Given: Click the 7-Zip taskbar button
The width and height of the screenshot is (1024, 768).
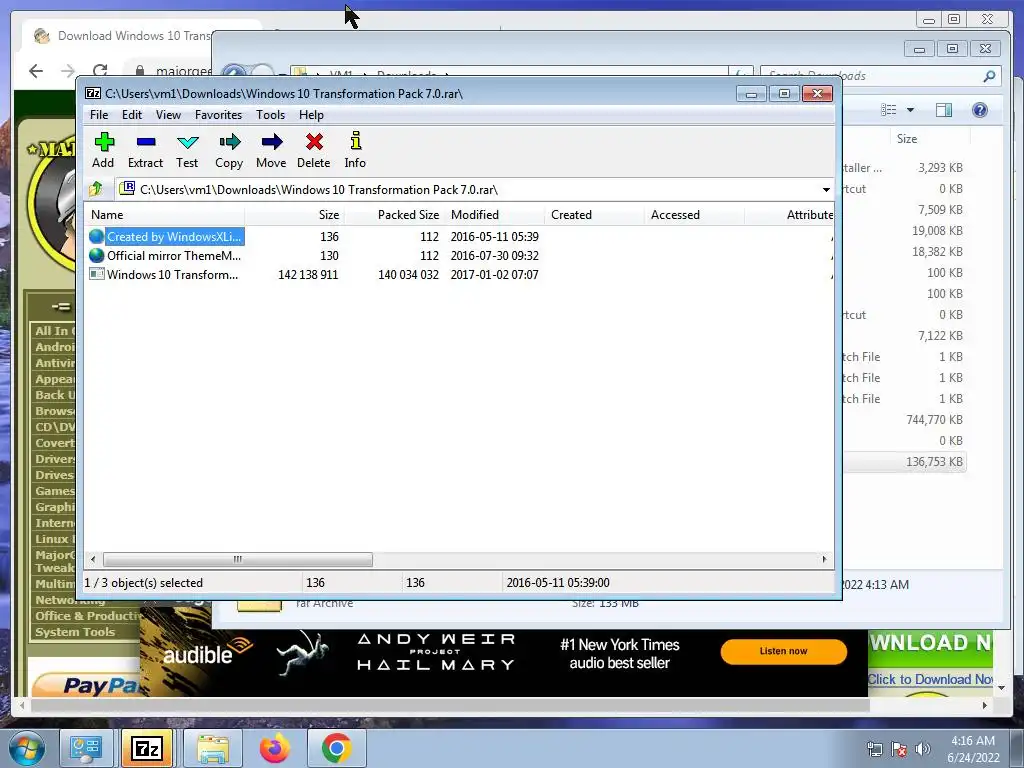Looking at the screenshot, I should coord(147,748).
